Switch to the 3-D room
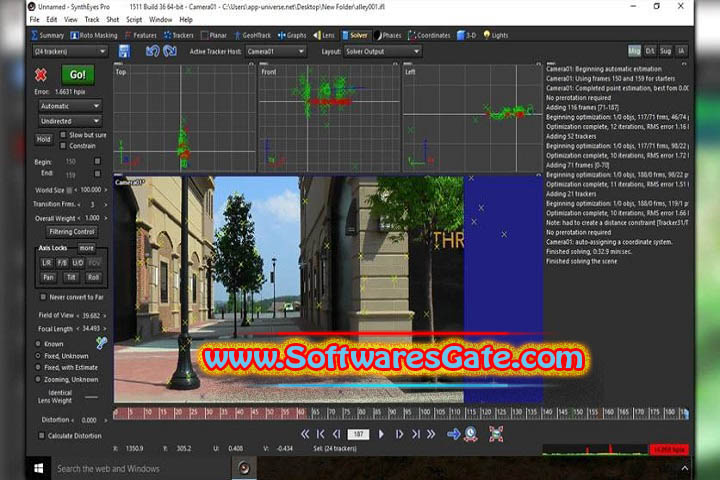The width and height of the screenshot is (720, 480). (x=467, y=35)
